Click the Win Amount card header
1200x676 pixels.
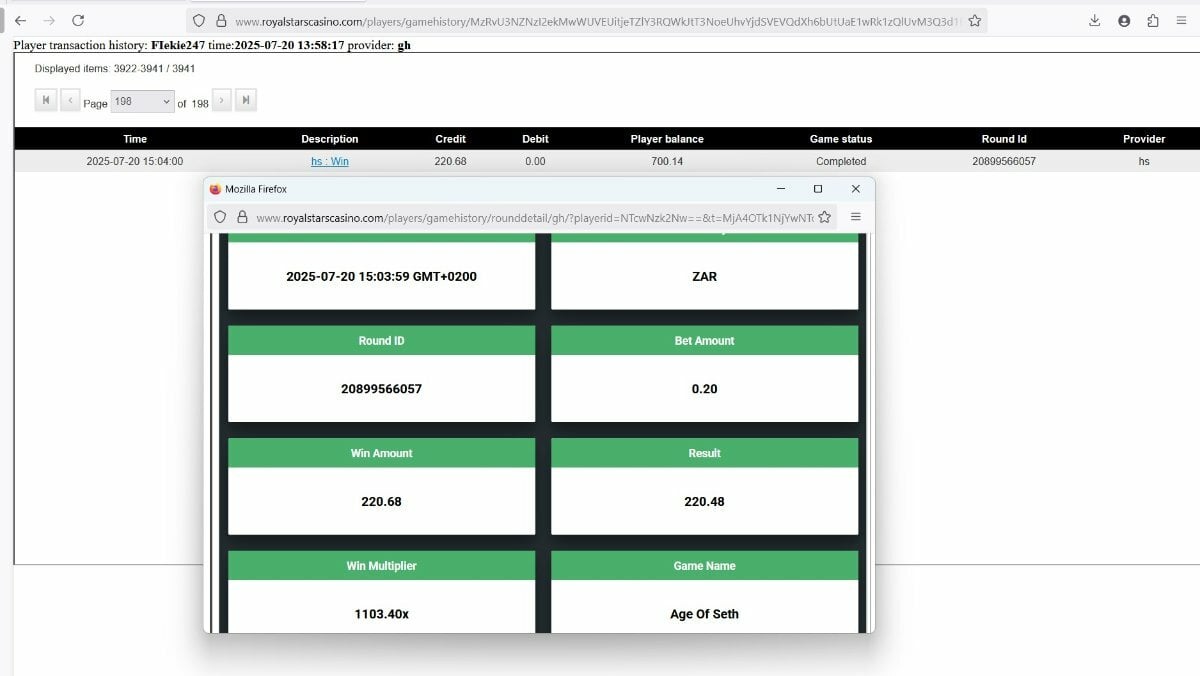[x=381, y=453]
